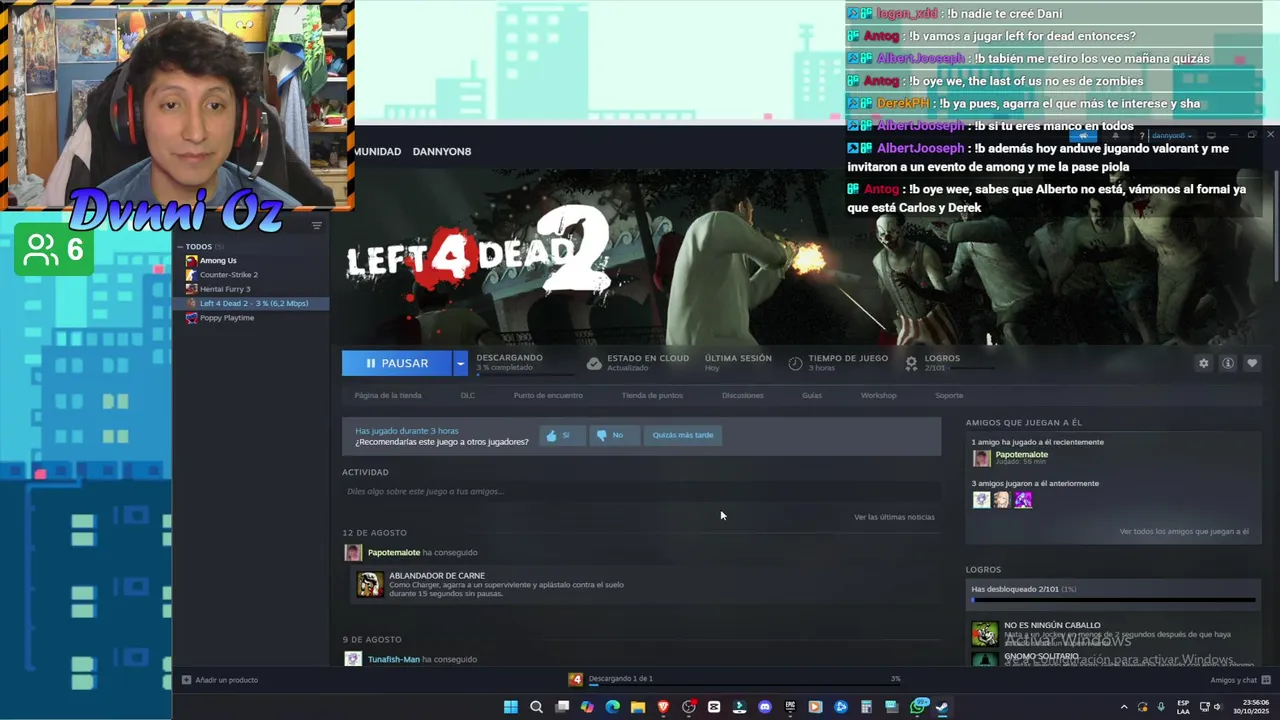Click the Poppy Playtime game icon
The width and height of the screenshot is (1280, 720).
191,317
